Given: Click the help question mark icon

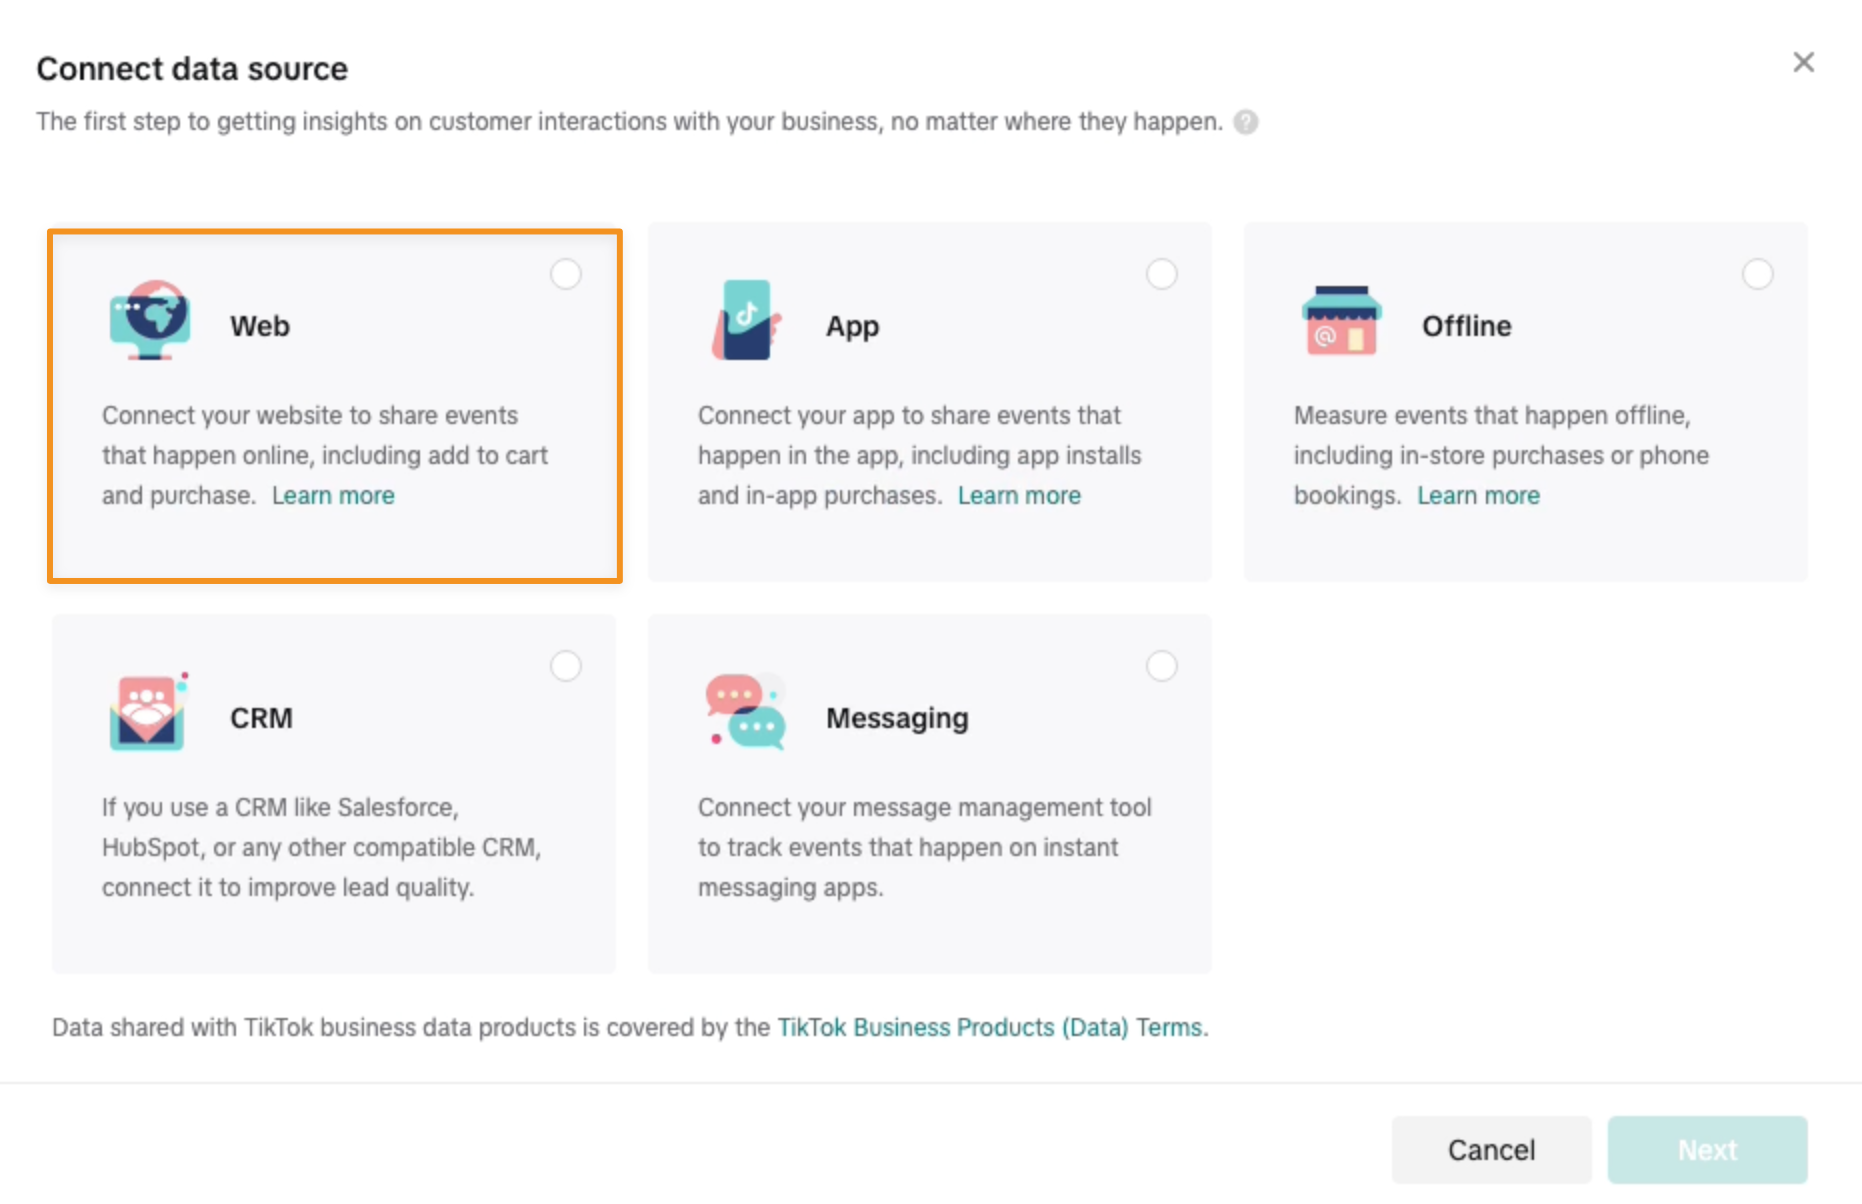Looking at the screenshot, I should click(x=1245, y=122).
